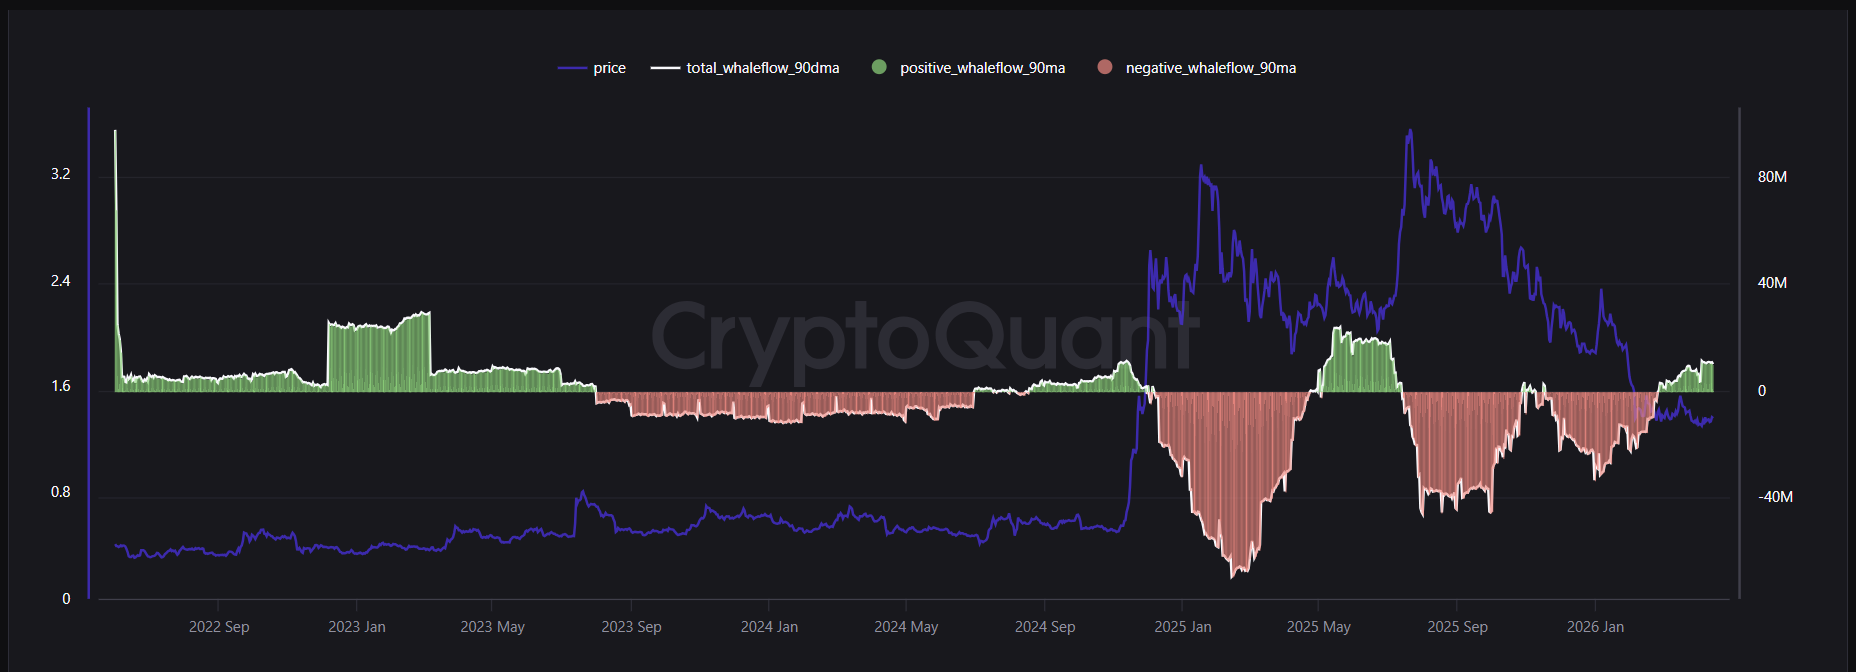This screenshot has width=1856, height=672.
Task: Click the 3.2 value on the left axis
Action: pos(61,174)
